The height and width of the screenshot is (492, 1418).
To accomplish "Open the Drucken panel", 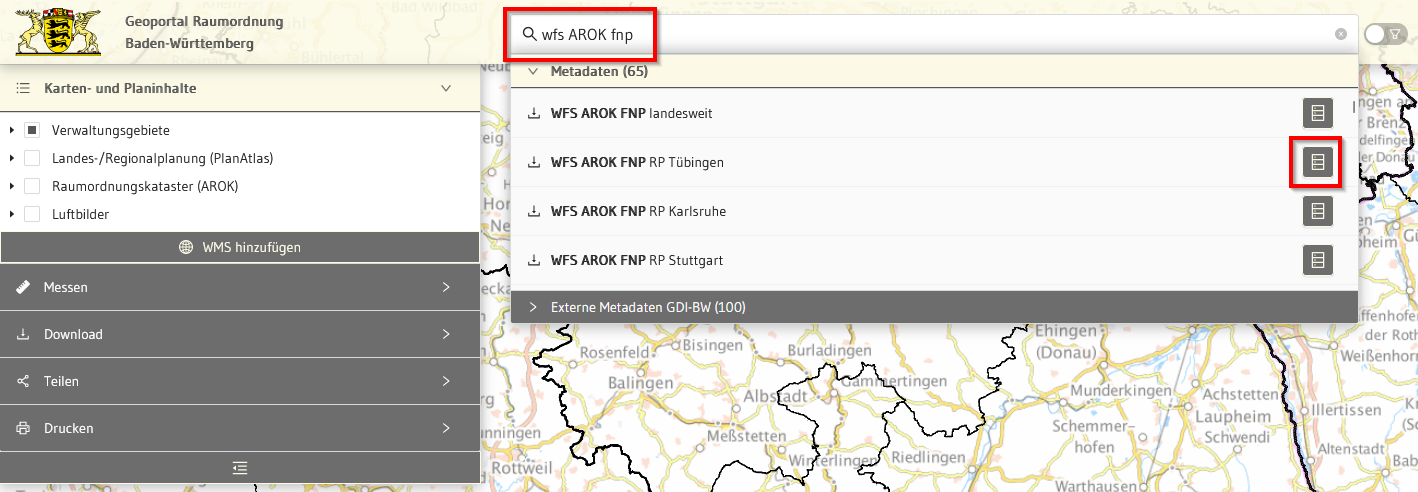I will [239, 428].
